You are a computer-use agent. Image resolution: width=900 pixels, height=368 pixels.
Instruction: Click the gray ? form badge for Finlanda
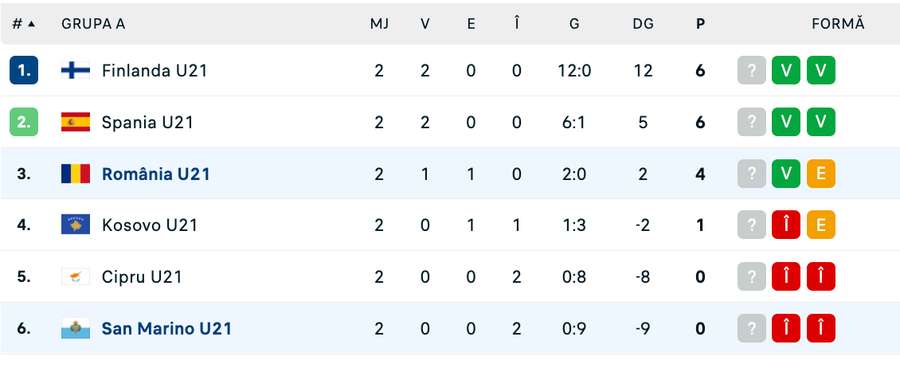click(x=752, y=71)
